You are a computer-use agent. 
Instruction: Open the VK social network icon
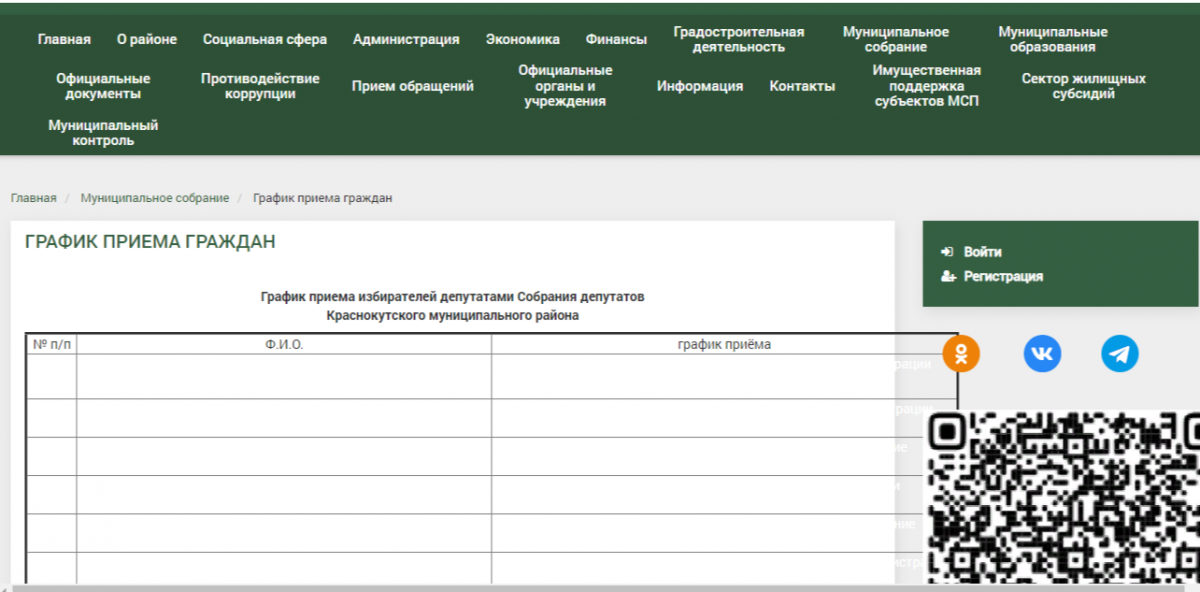(x=1042, y=354)
